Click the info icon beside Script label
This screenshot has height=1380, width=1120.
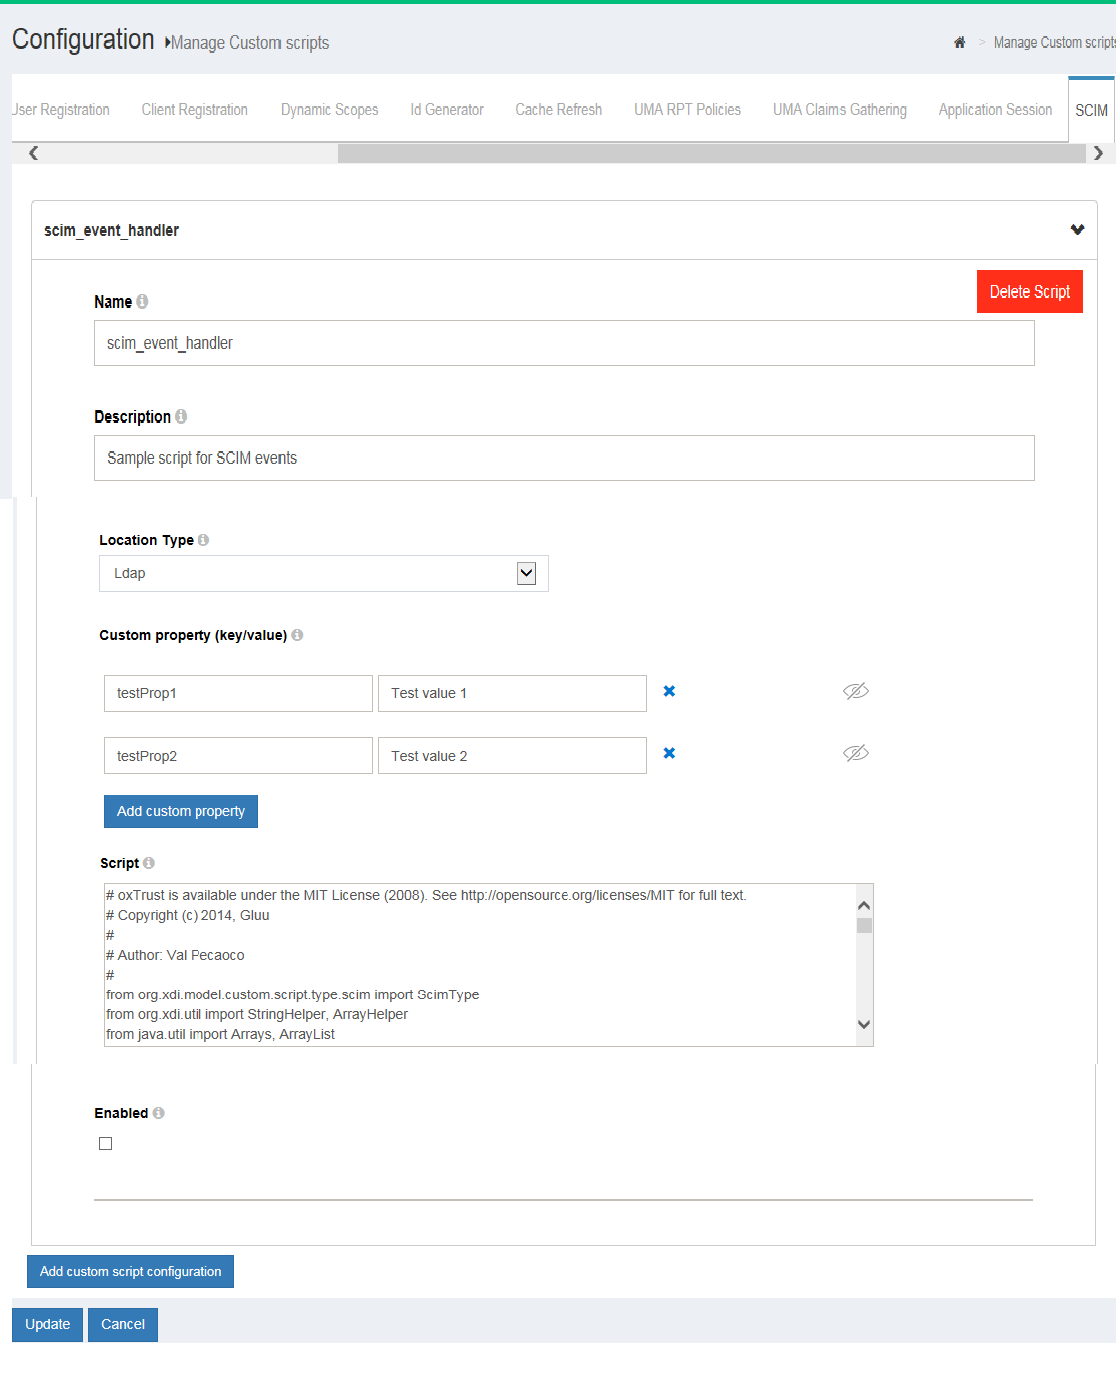coord(149,863)
